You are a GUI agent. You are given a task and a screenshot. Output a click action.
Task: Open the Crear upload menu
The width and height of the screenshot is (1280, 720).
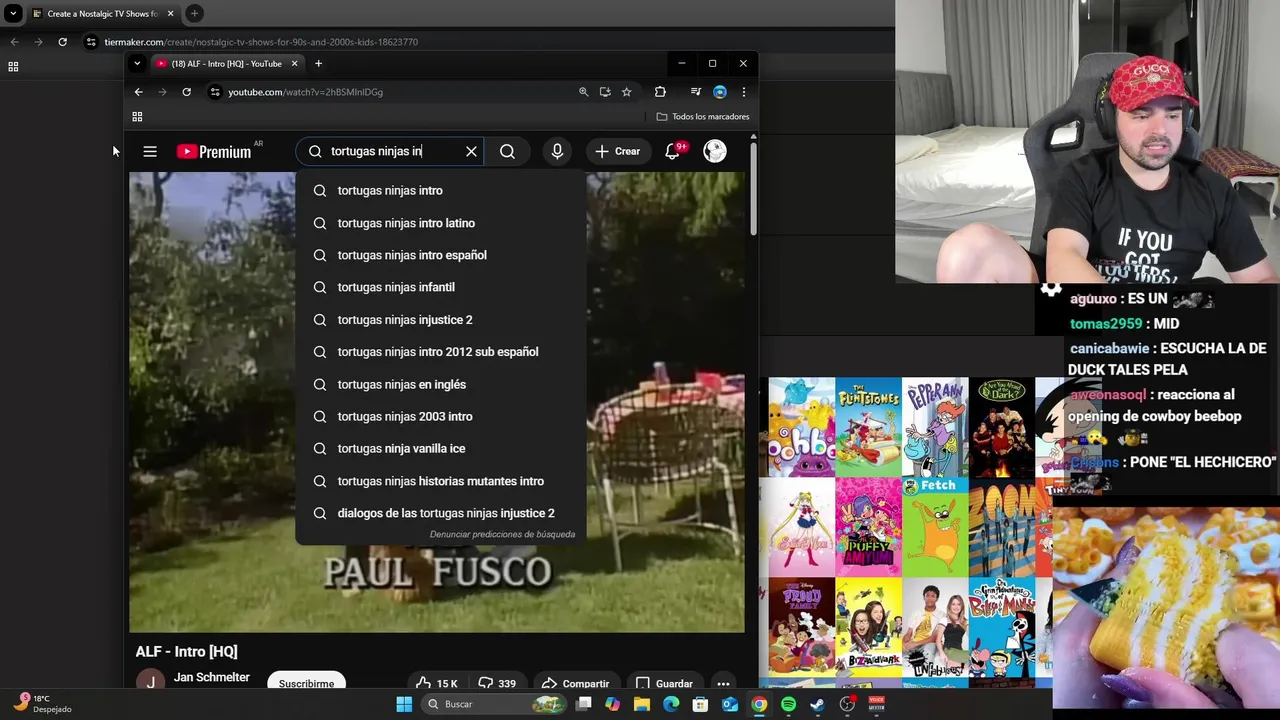(617, 152)
